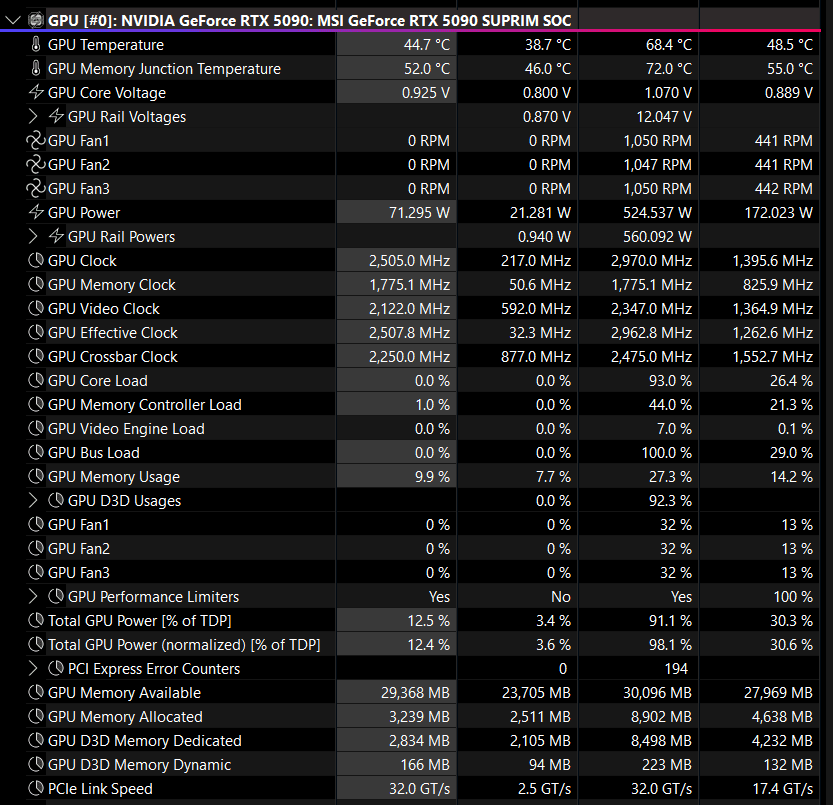Click the gauge icon beside GPU Video Engine Load
Screen dimensions: 833x805
(36, 428)
